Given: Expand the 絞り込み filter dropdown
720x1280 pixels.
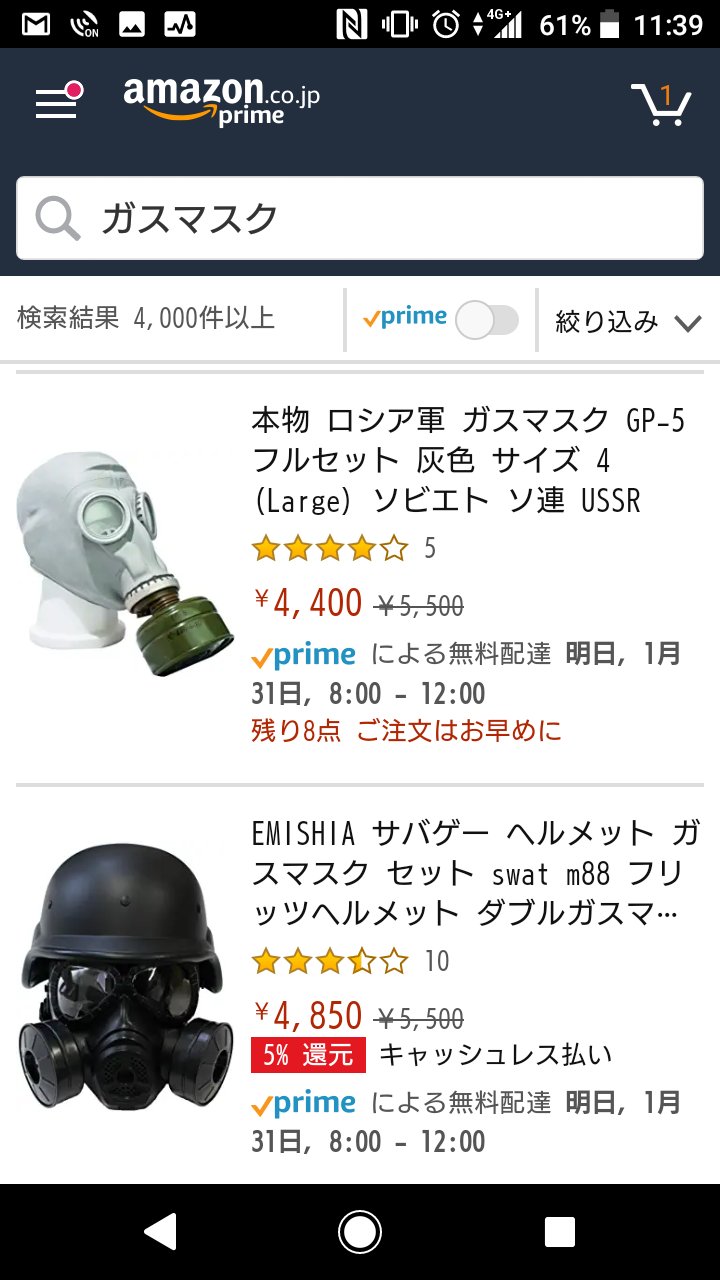Looking at the screenshot, I should point(628,321).
